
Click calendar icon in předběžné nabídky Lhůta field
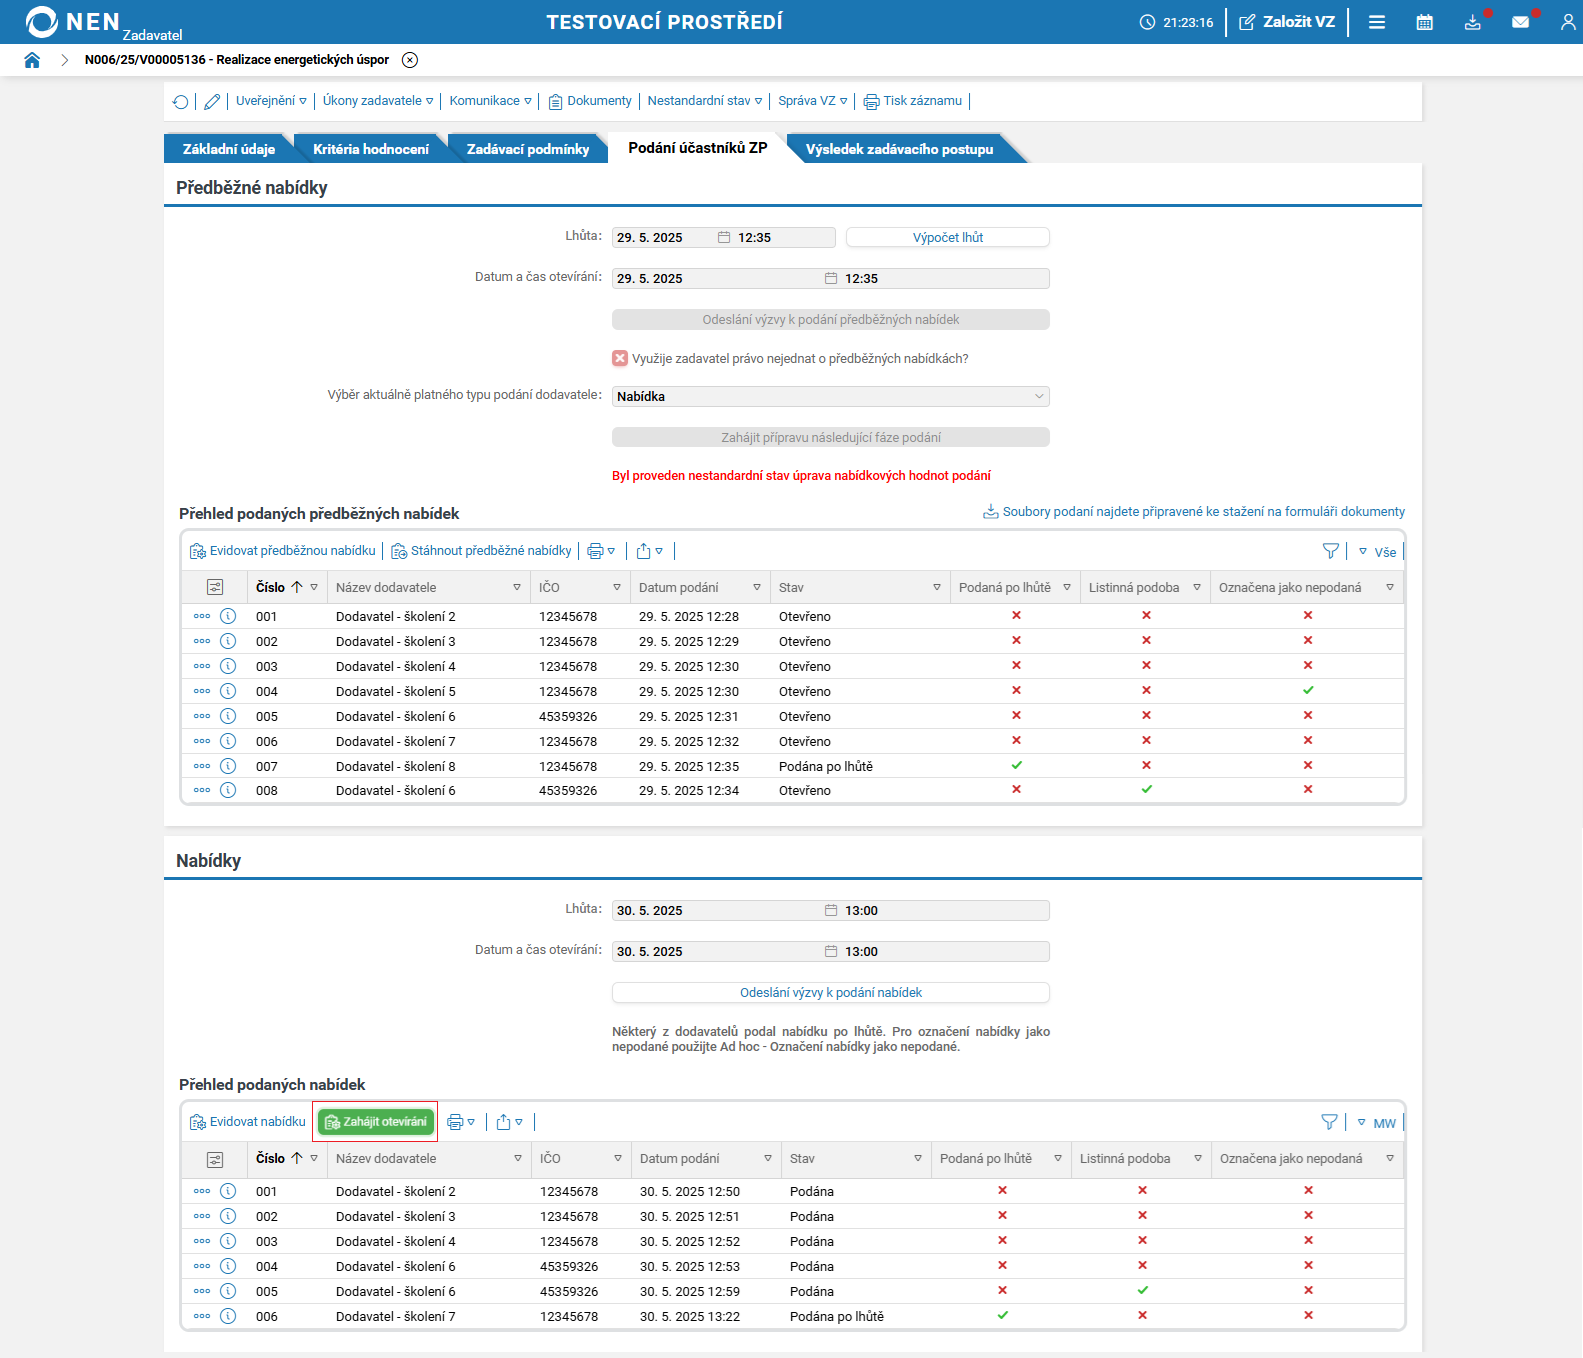point(724,237)
